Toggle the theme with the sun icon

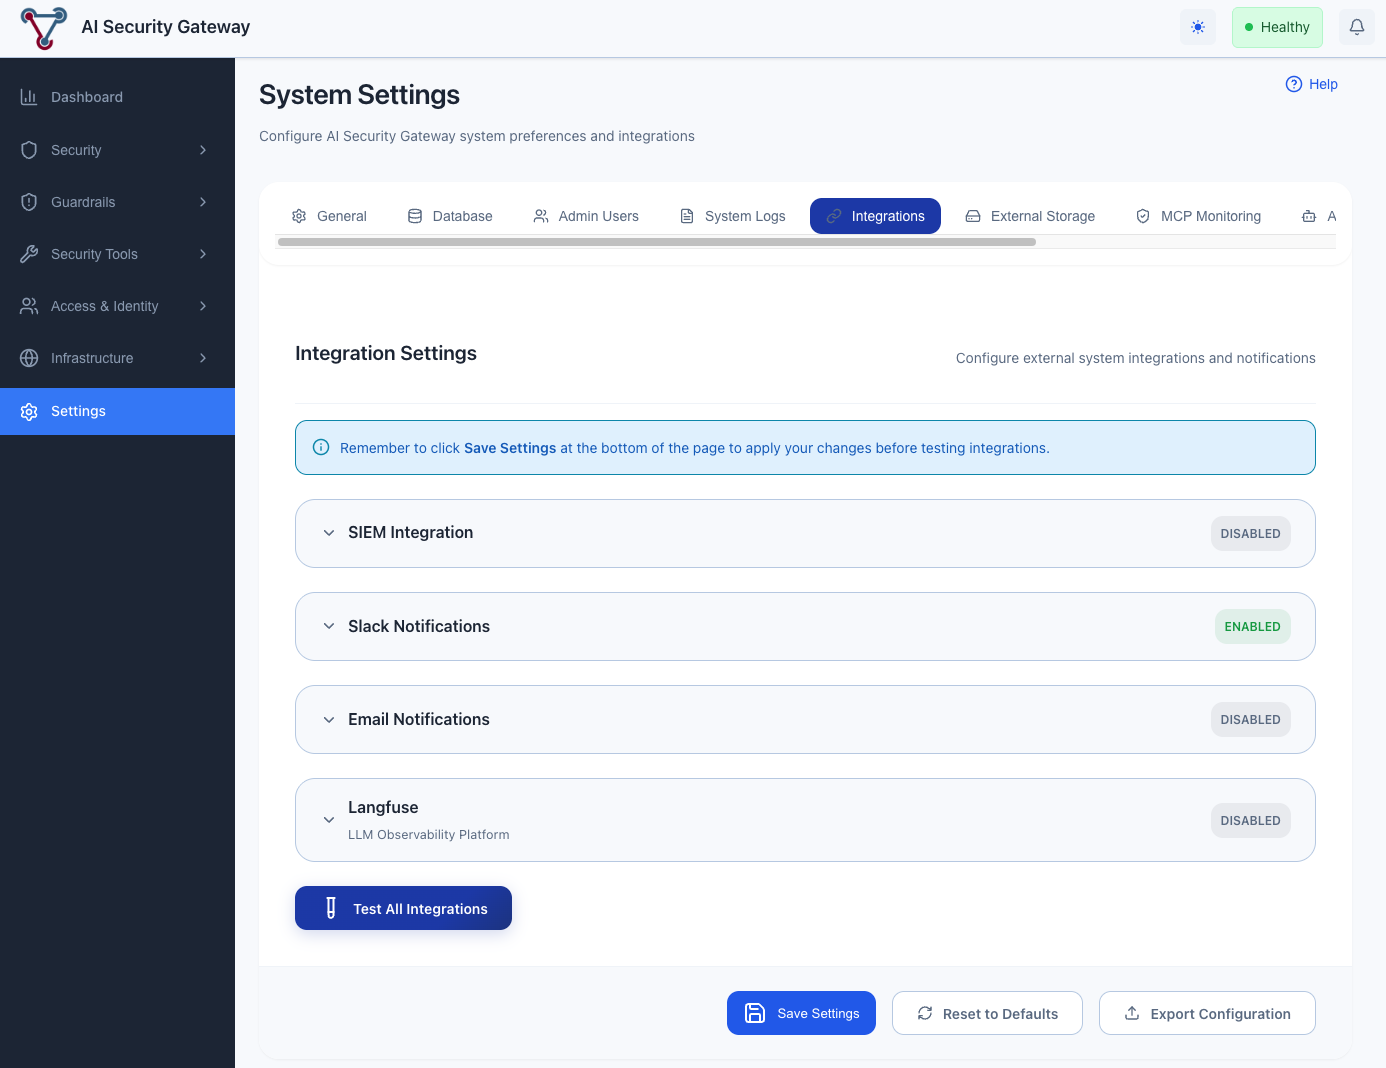pyautogui.click(x=1197, y=26)
